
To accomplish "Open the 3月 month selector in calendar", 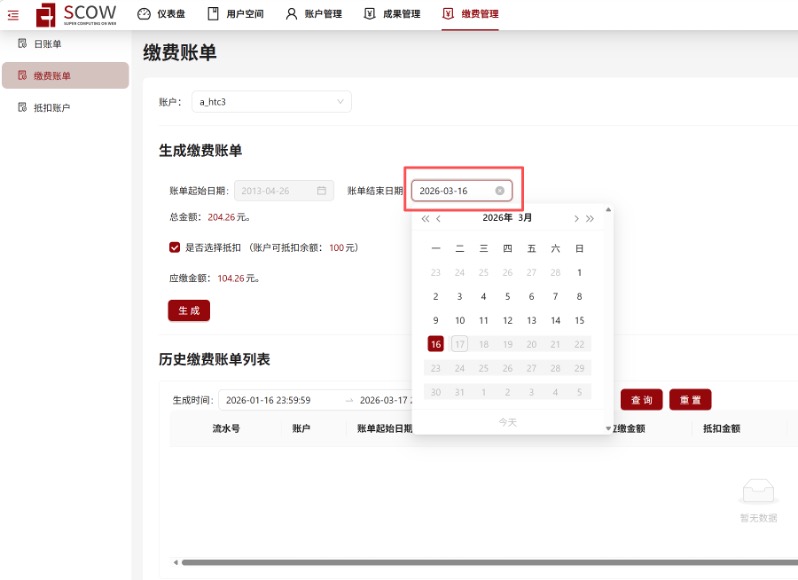I will pos(525,218).
